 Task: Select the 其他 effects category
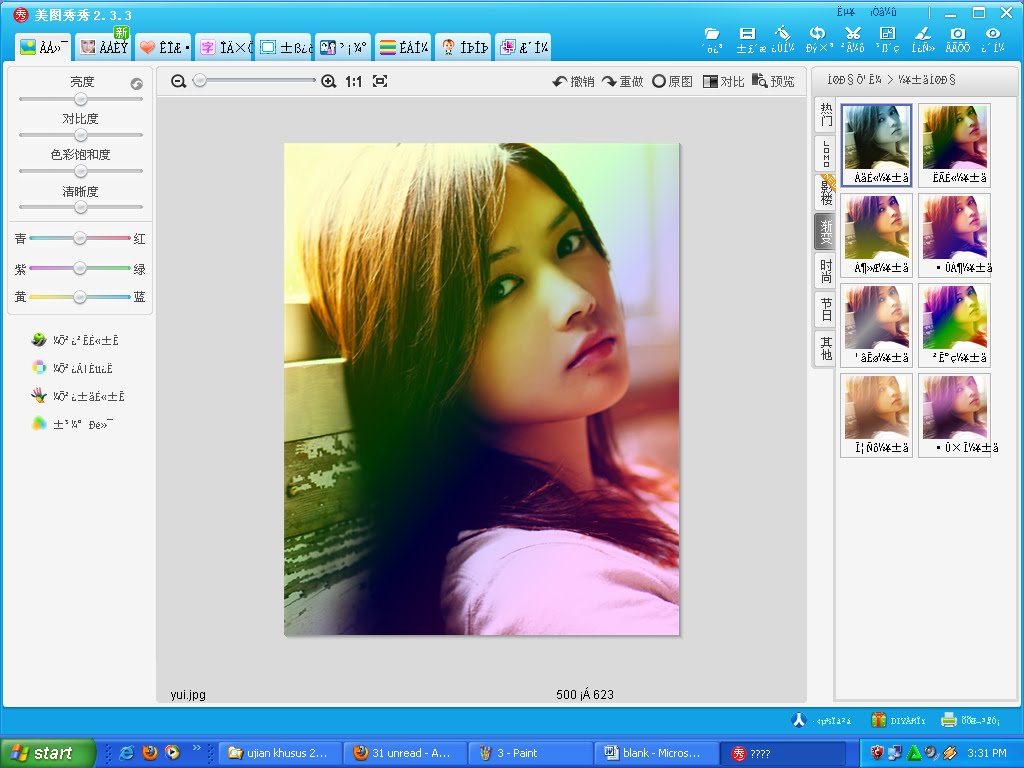[826, 348]
